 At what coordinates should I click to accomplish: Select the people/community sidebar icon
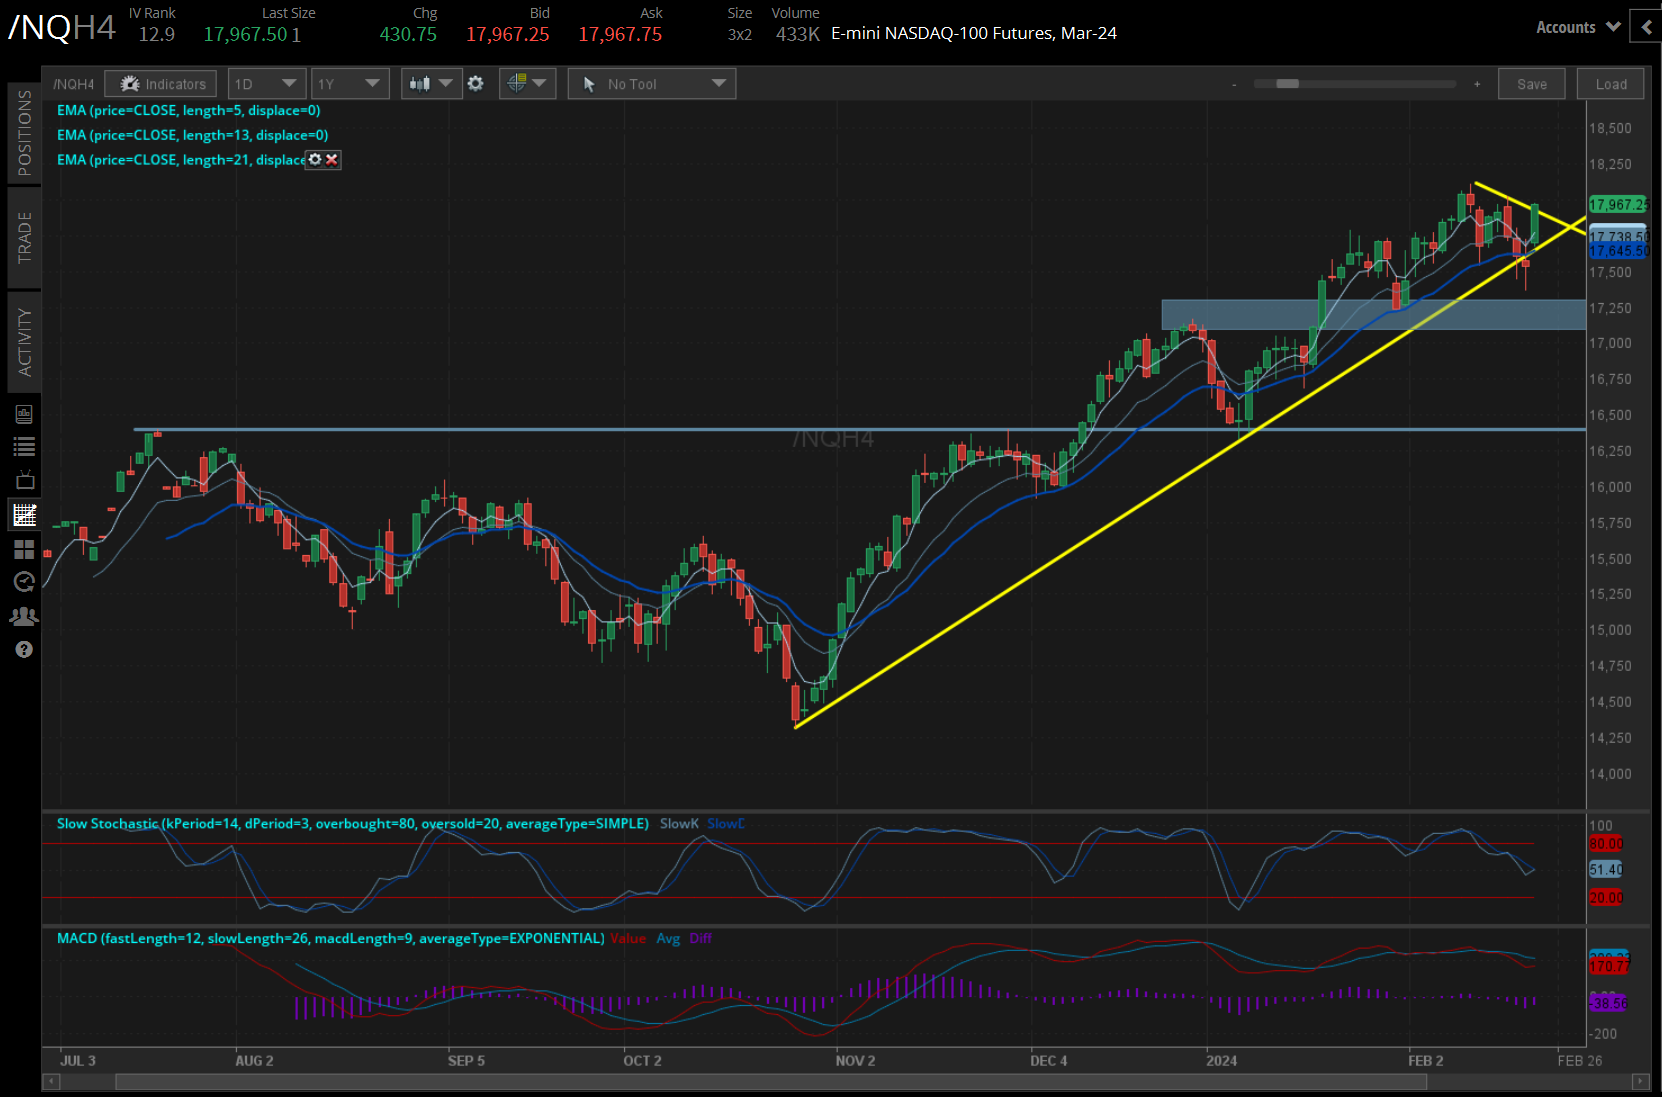pos(24,616)
